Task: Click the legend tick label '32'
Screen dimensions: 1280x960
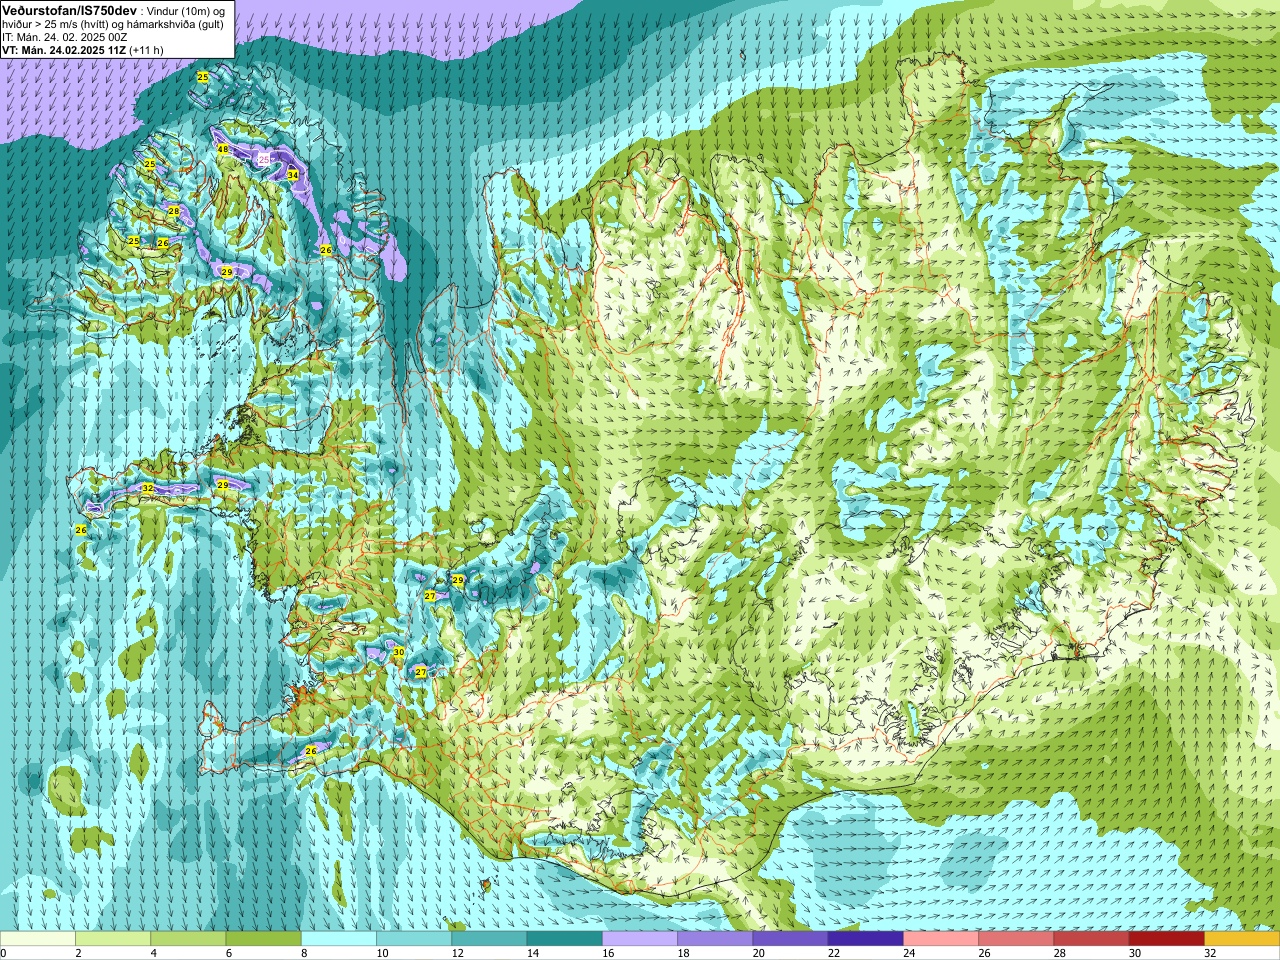Action: pos(1210,953)
